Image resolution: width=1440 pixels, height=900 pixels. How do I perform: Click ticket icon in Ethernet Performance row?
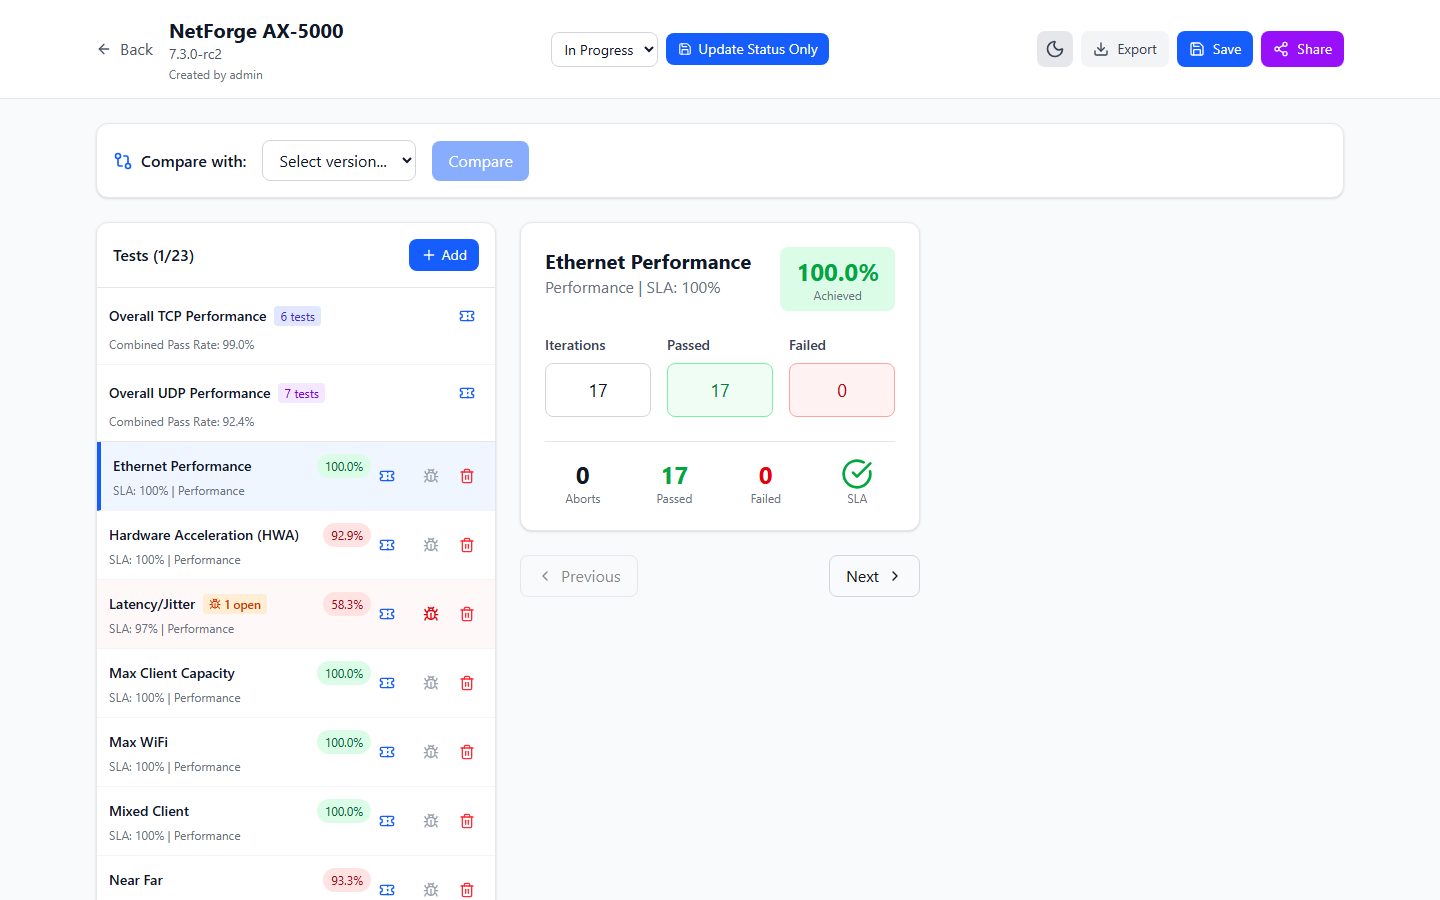point(387,476)
